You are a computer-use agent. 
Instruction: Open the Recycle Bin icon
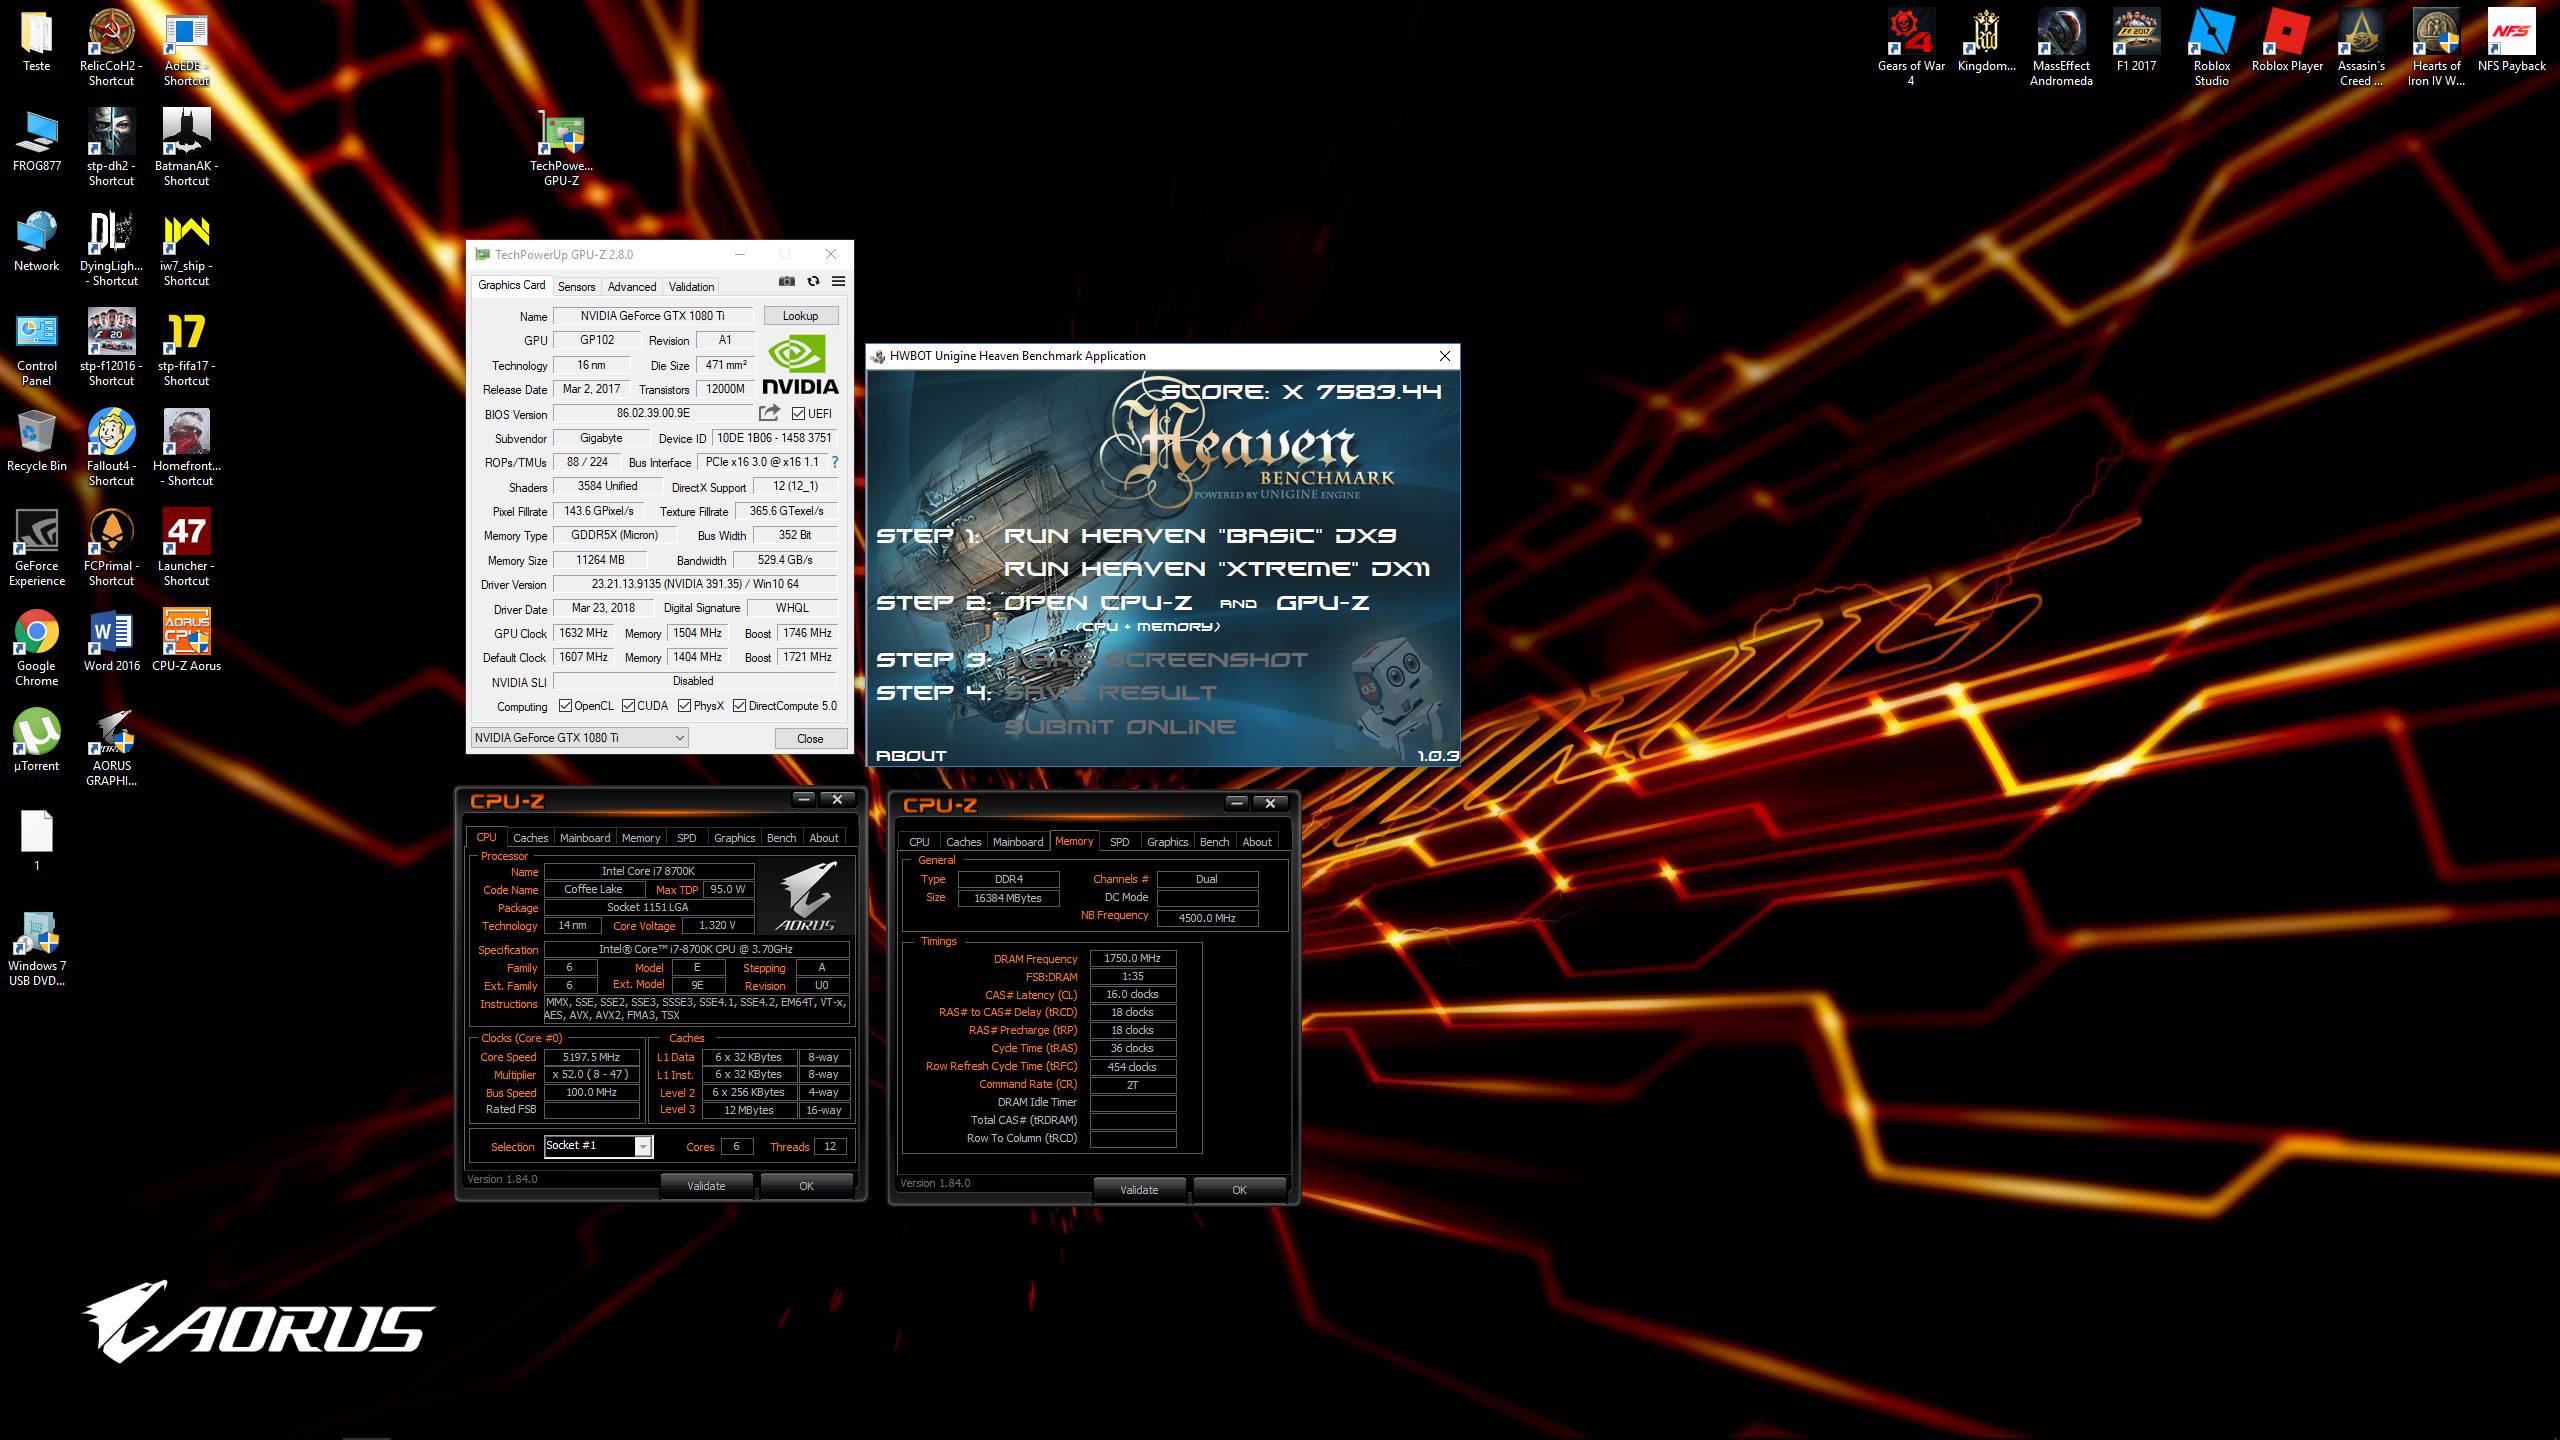pos(37,441)
